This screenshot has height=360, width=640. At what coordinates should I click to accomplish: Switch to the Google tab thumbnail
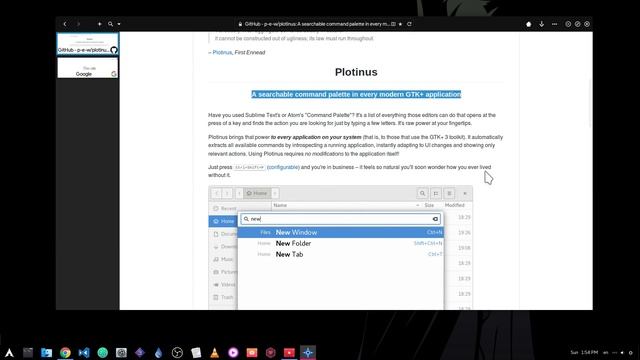(88, 68)
